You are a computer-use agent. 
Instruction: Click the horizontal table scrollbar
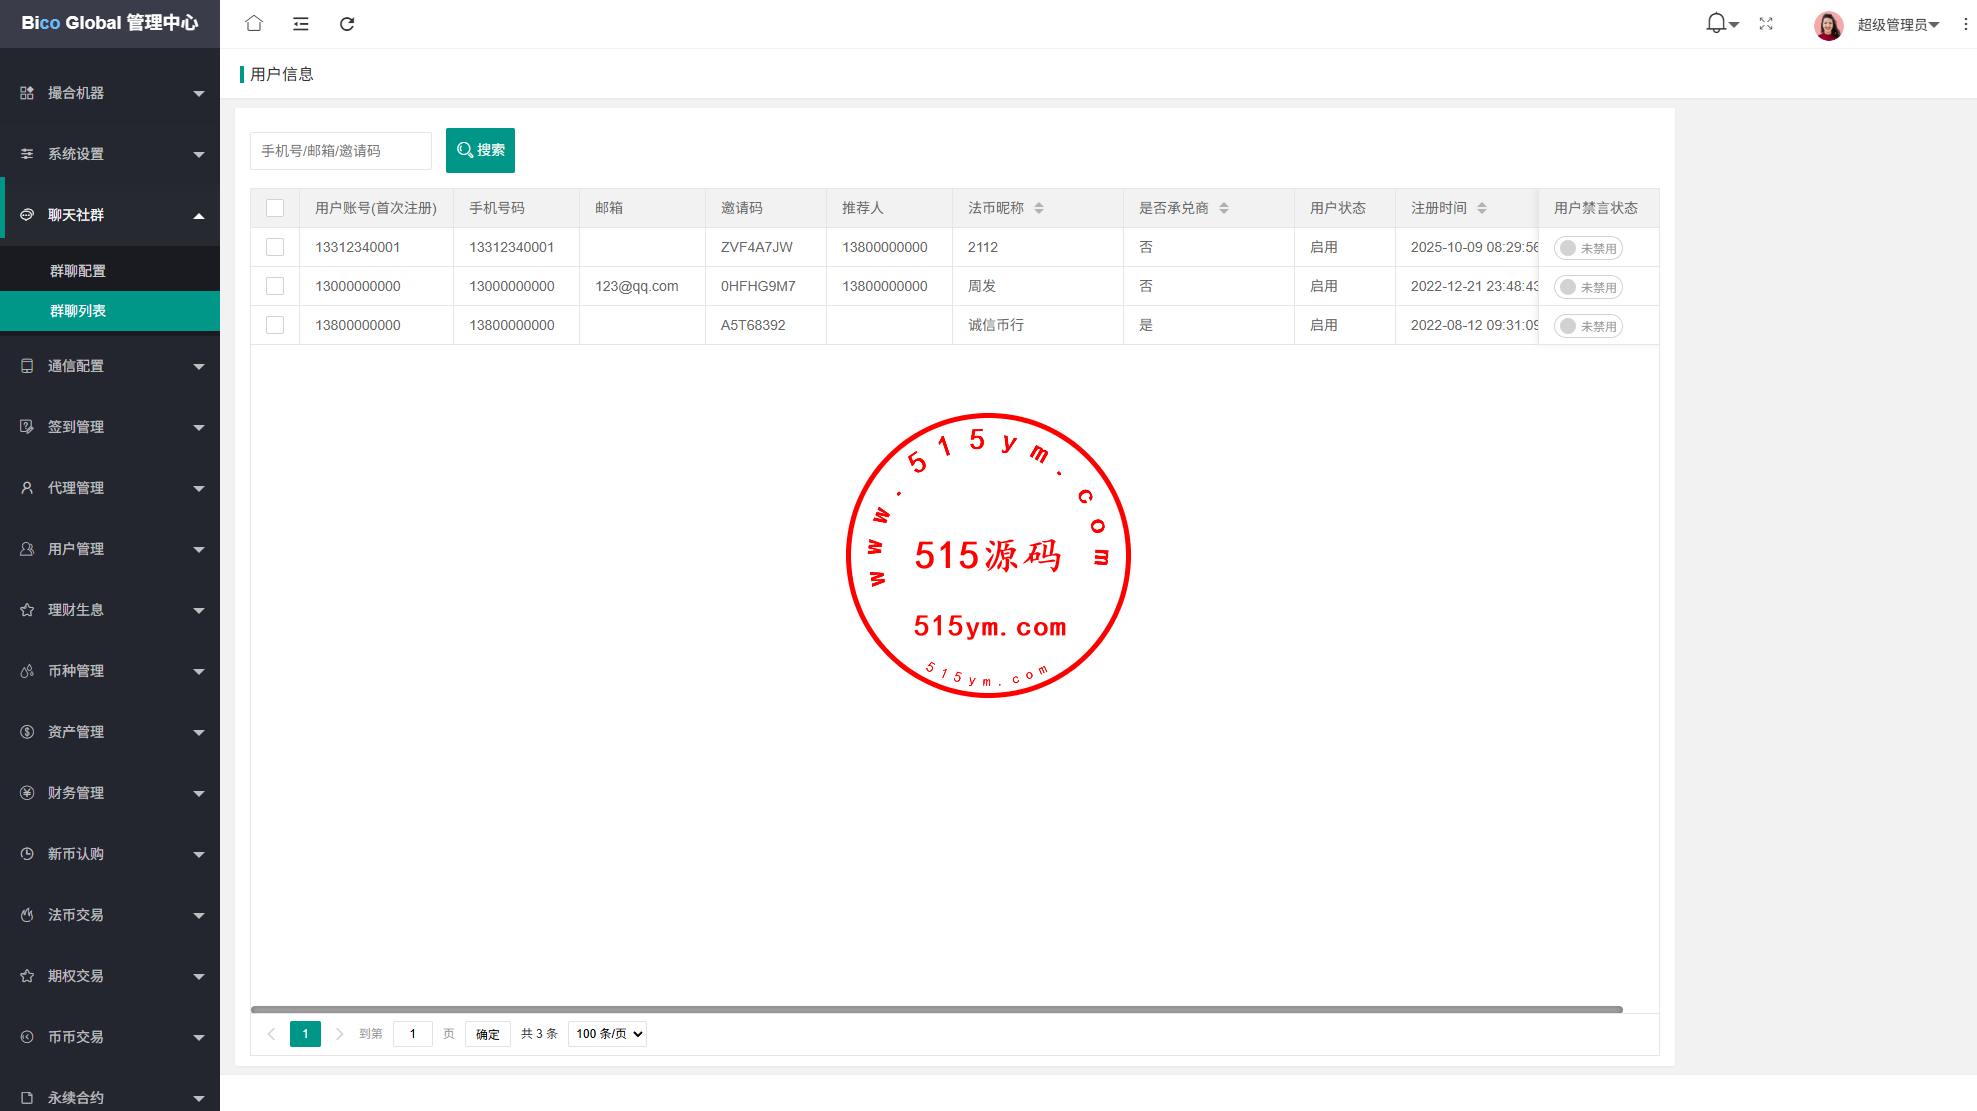[x=936, y=1010]
